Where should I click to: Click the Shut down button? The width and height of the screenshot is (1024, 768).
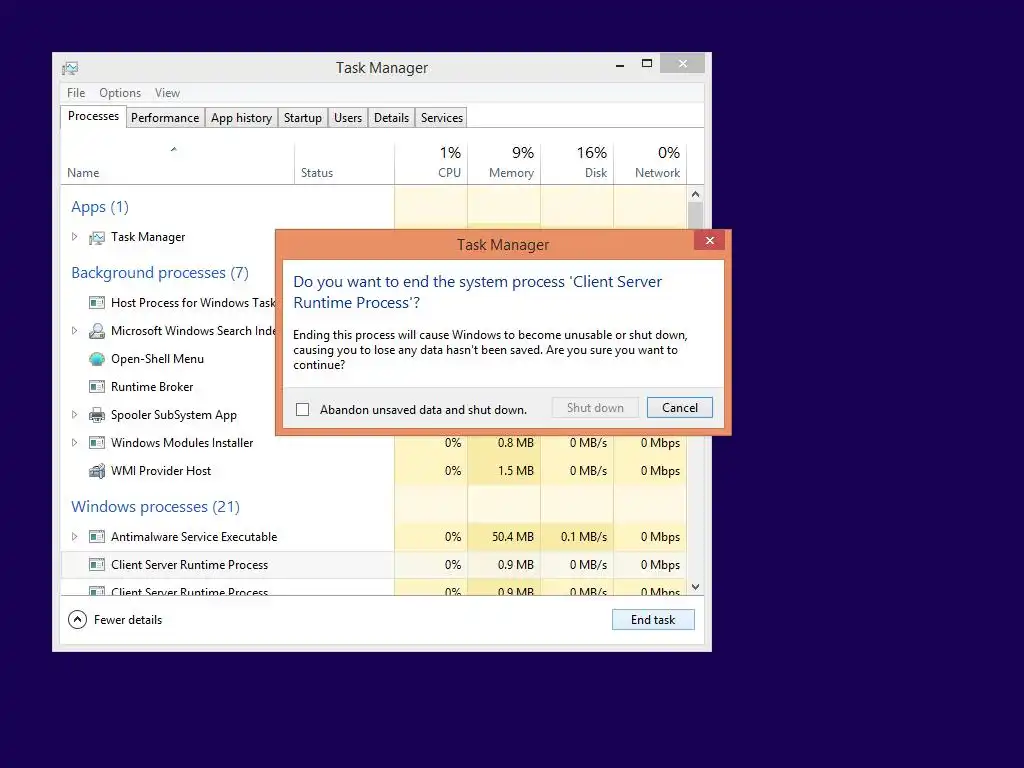595,408
